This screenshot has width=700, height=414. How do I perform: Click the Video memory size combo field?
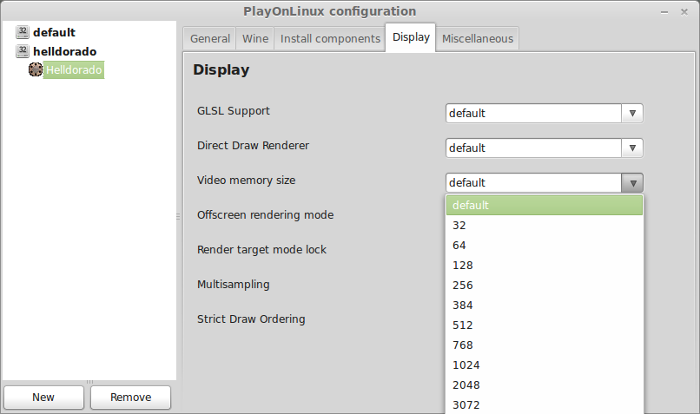click(x=533, y=183)
